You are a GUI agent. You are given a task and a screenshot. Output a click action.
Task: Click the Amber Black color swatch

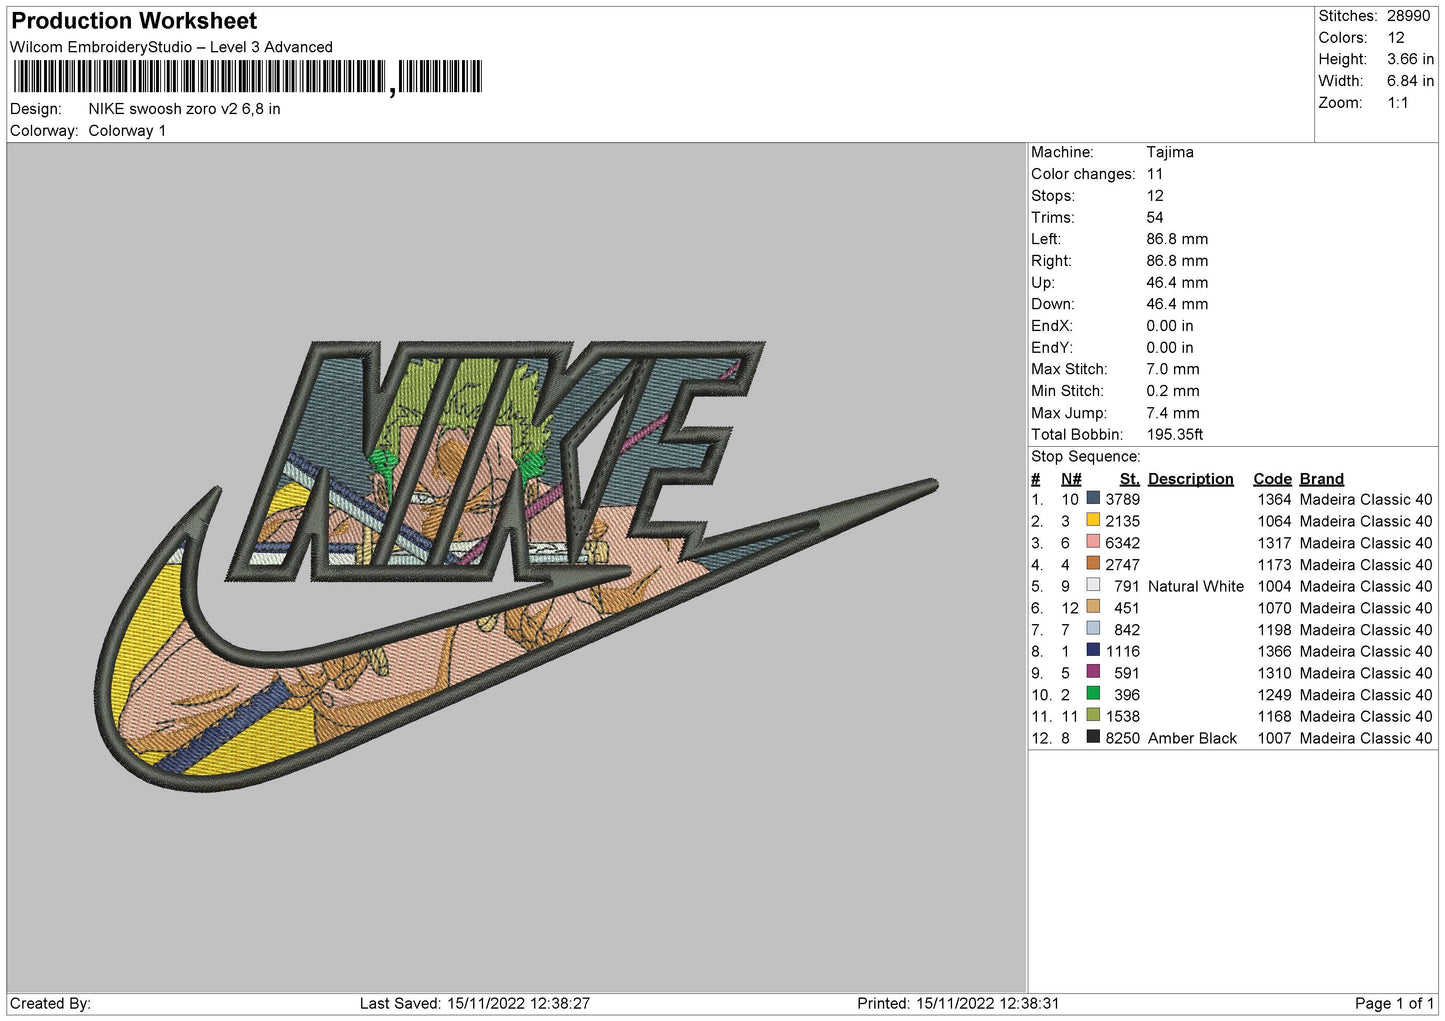click(1093, 737)
